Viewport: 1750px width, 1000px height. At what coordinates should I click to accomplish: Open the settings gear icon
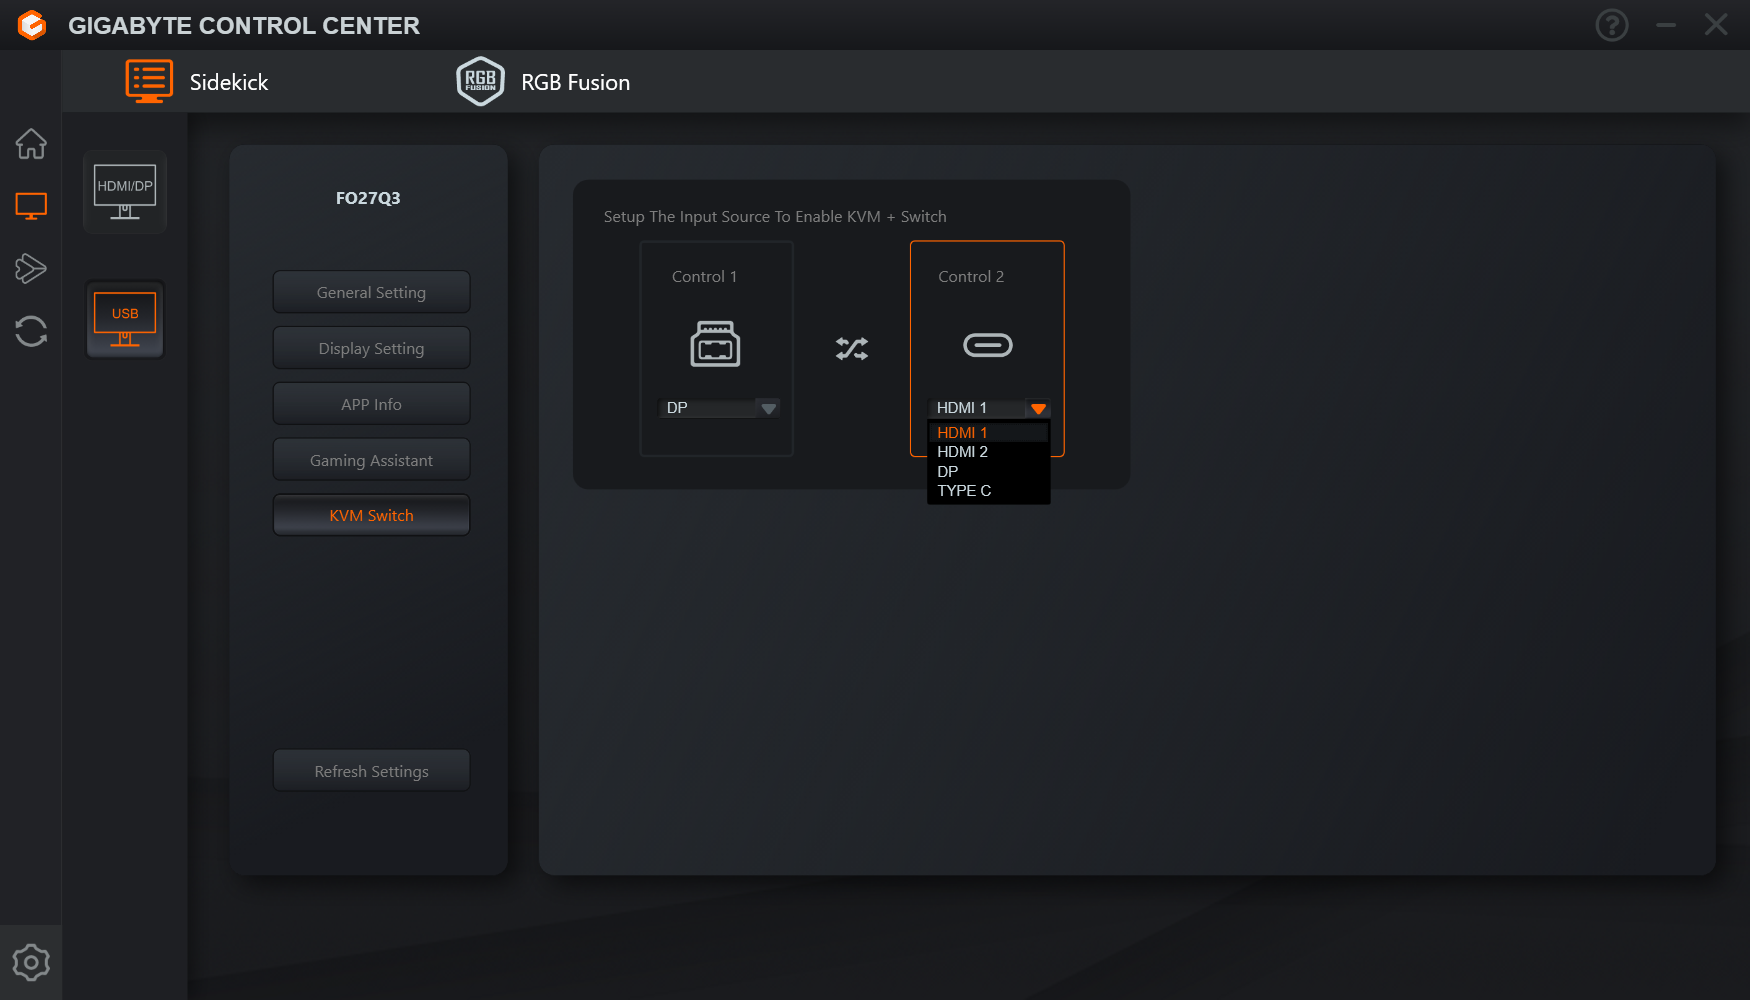pyautogui.click(x=31, y=963)
